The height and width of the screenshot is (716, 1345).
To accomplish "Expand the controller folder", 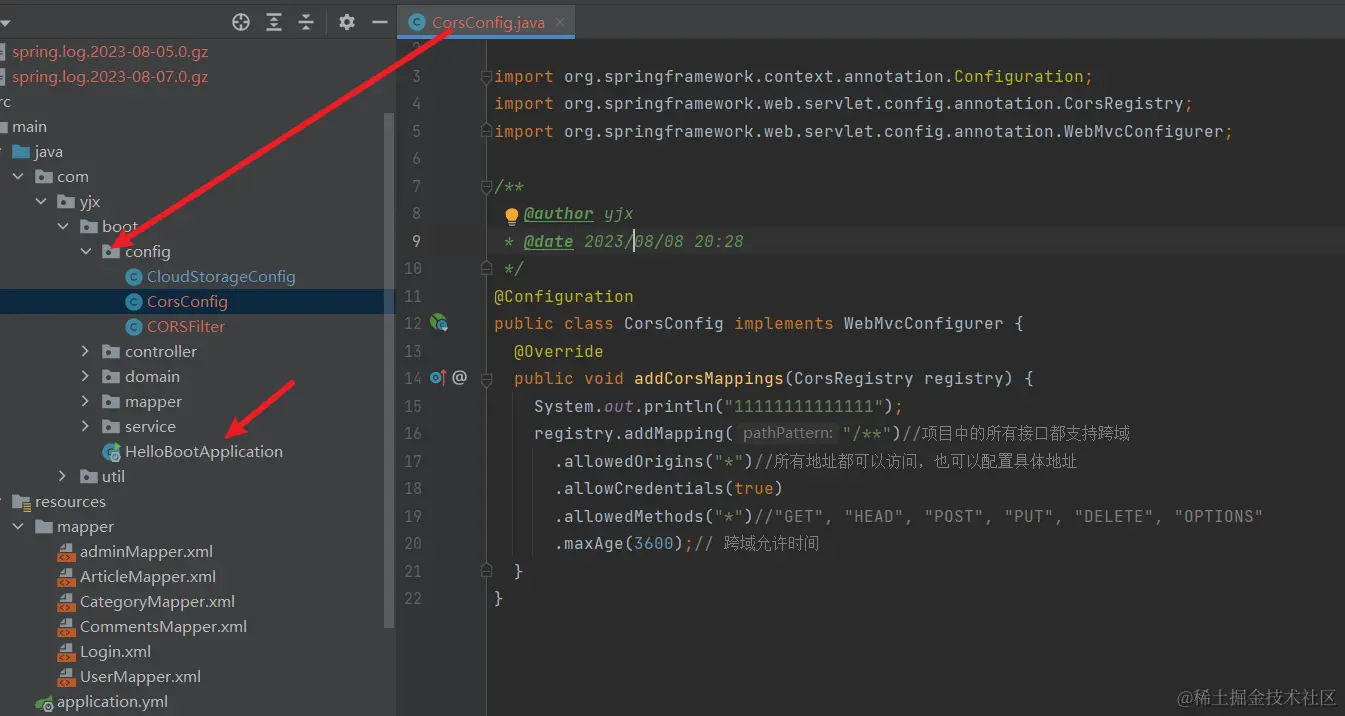I will click(87, 352).
